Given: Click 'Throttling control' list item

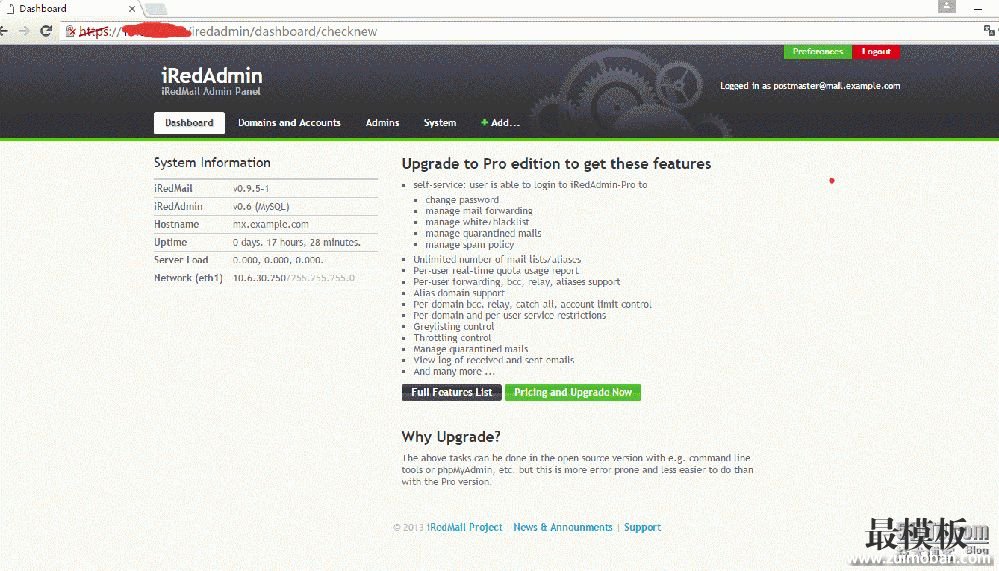Looking at the screenshot, I should point(452,338).
